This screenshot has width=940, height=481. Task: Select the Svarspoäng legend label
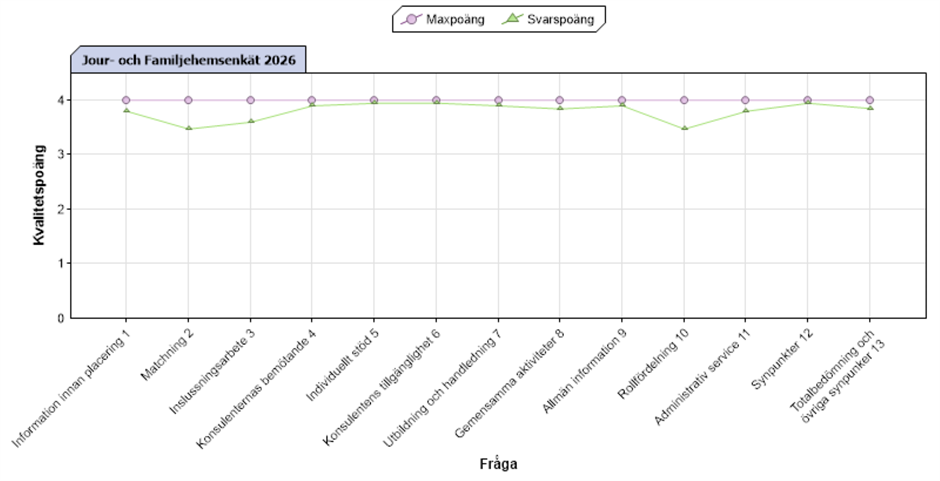click(561, 19)
